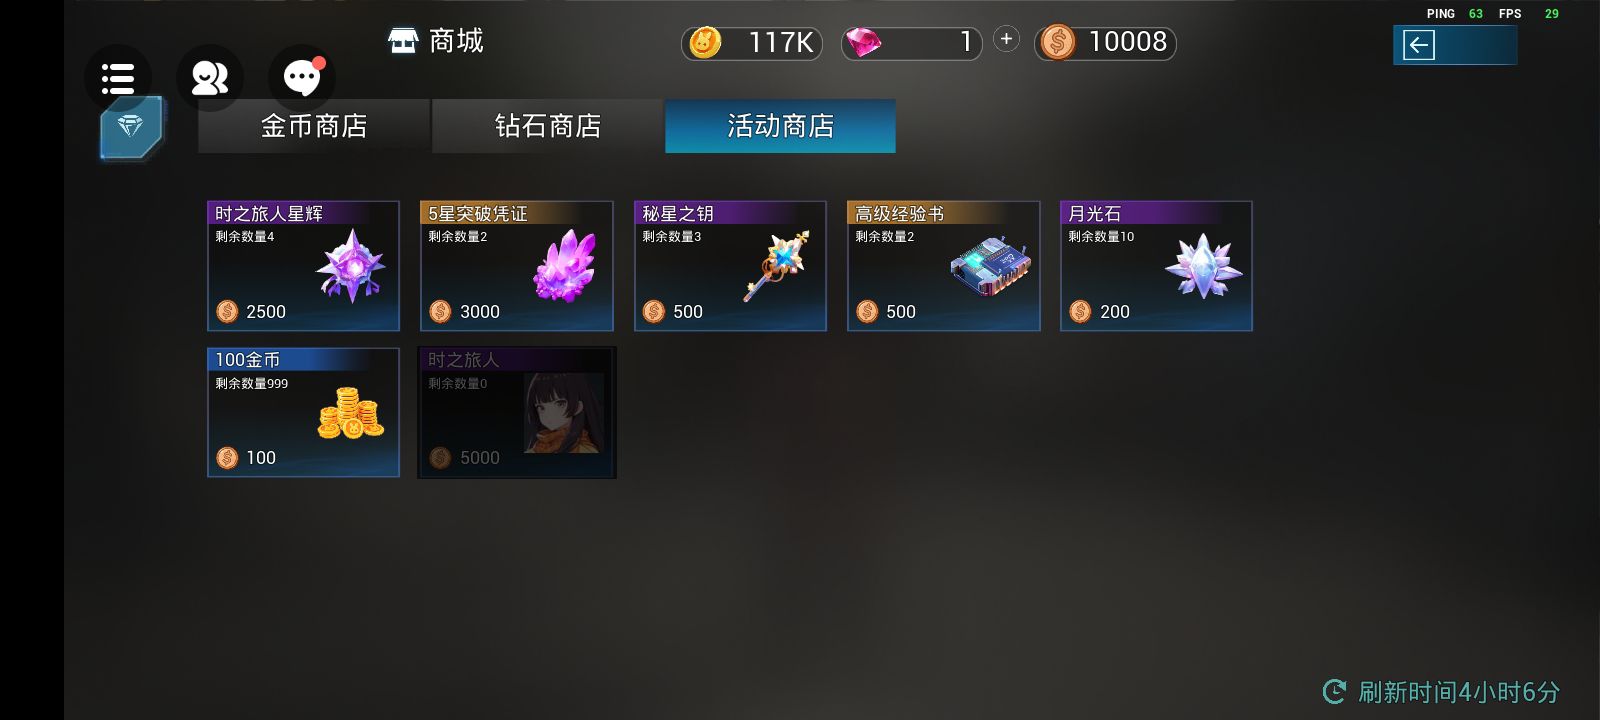Select the 高级经验书 item
The width and height of the screenshot is (1600, 720).
[943, 266]
